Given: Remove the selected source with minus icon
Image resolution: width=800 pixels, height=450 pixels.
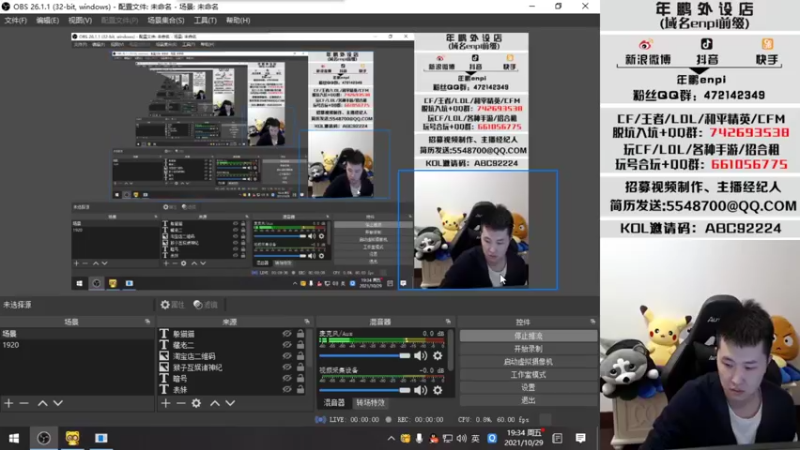Looking at the screenshot, I should (x=181, y=403).
